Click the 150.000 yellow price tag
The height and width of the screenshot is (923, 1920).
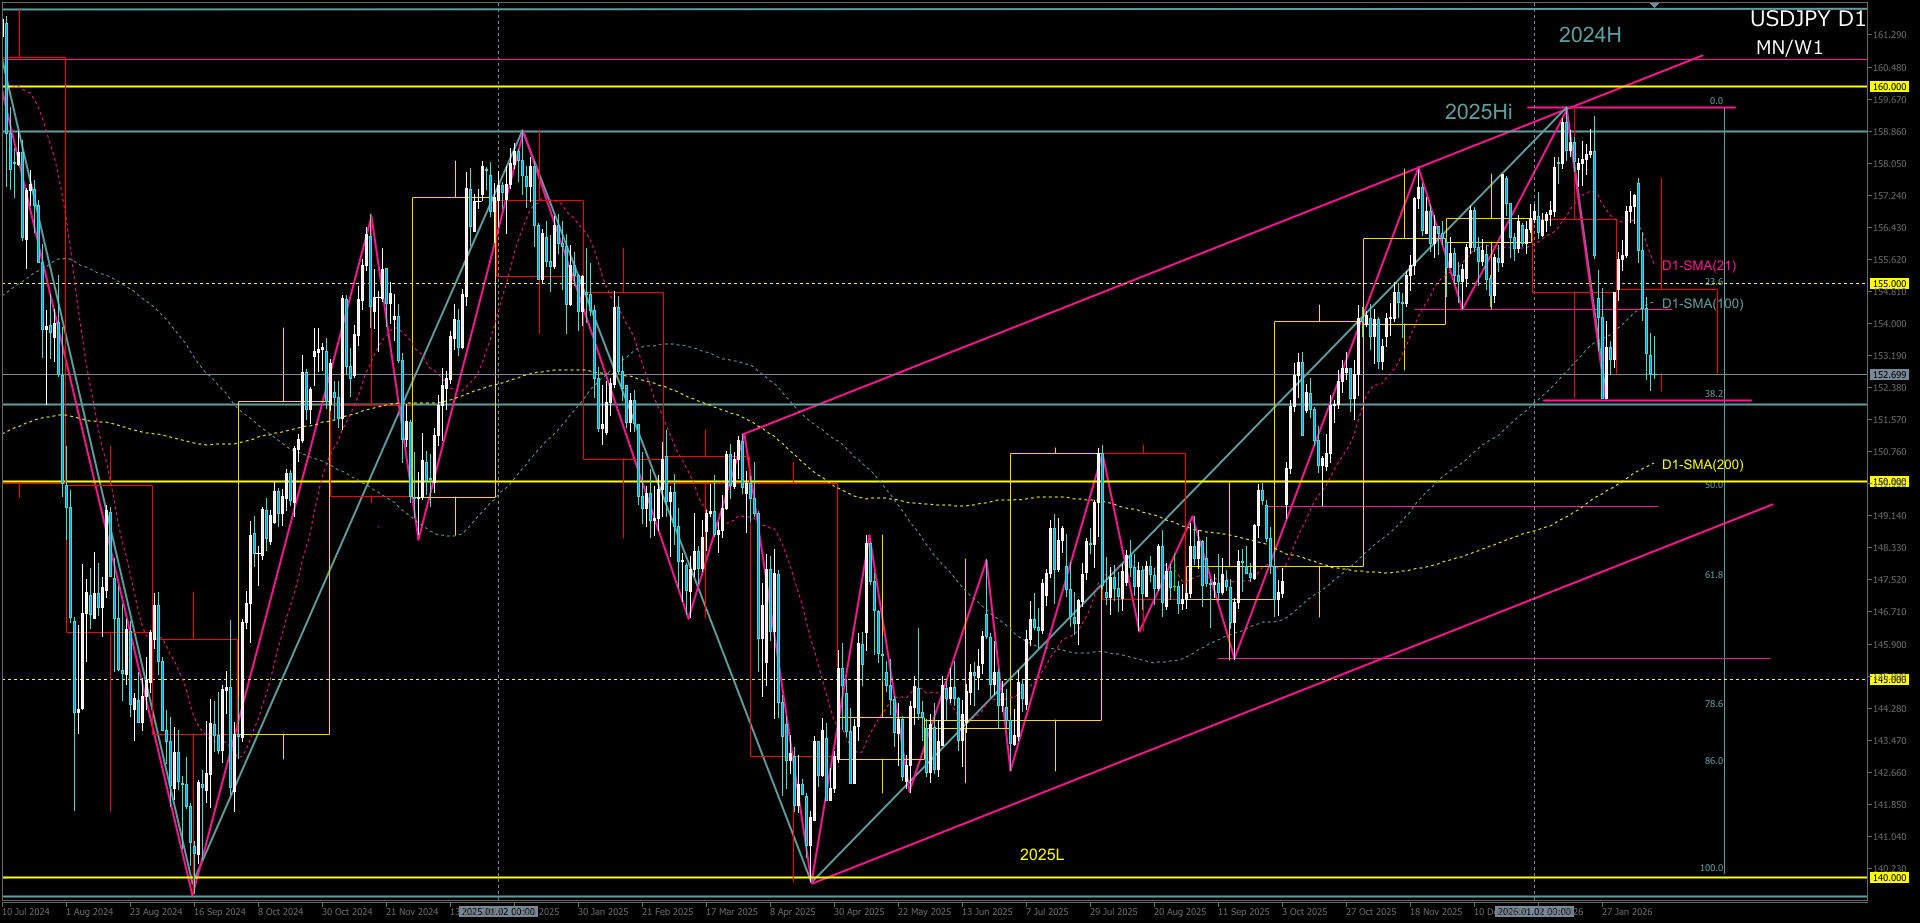(x=1888, y=482)
